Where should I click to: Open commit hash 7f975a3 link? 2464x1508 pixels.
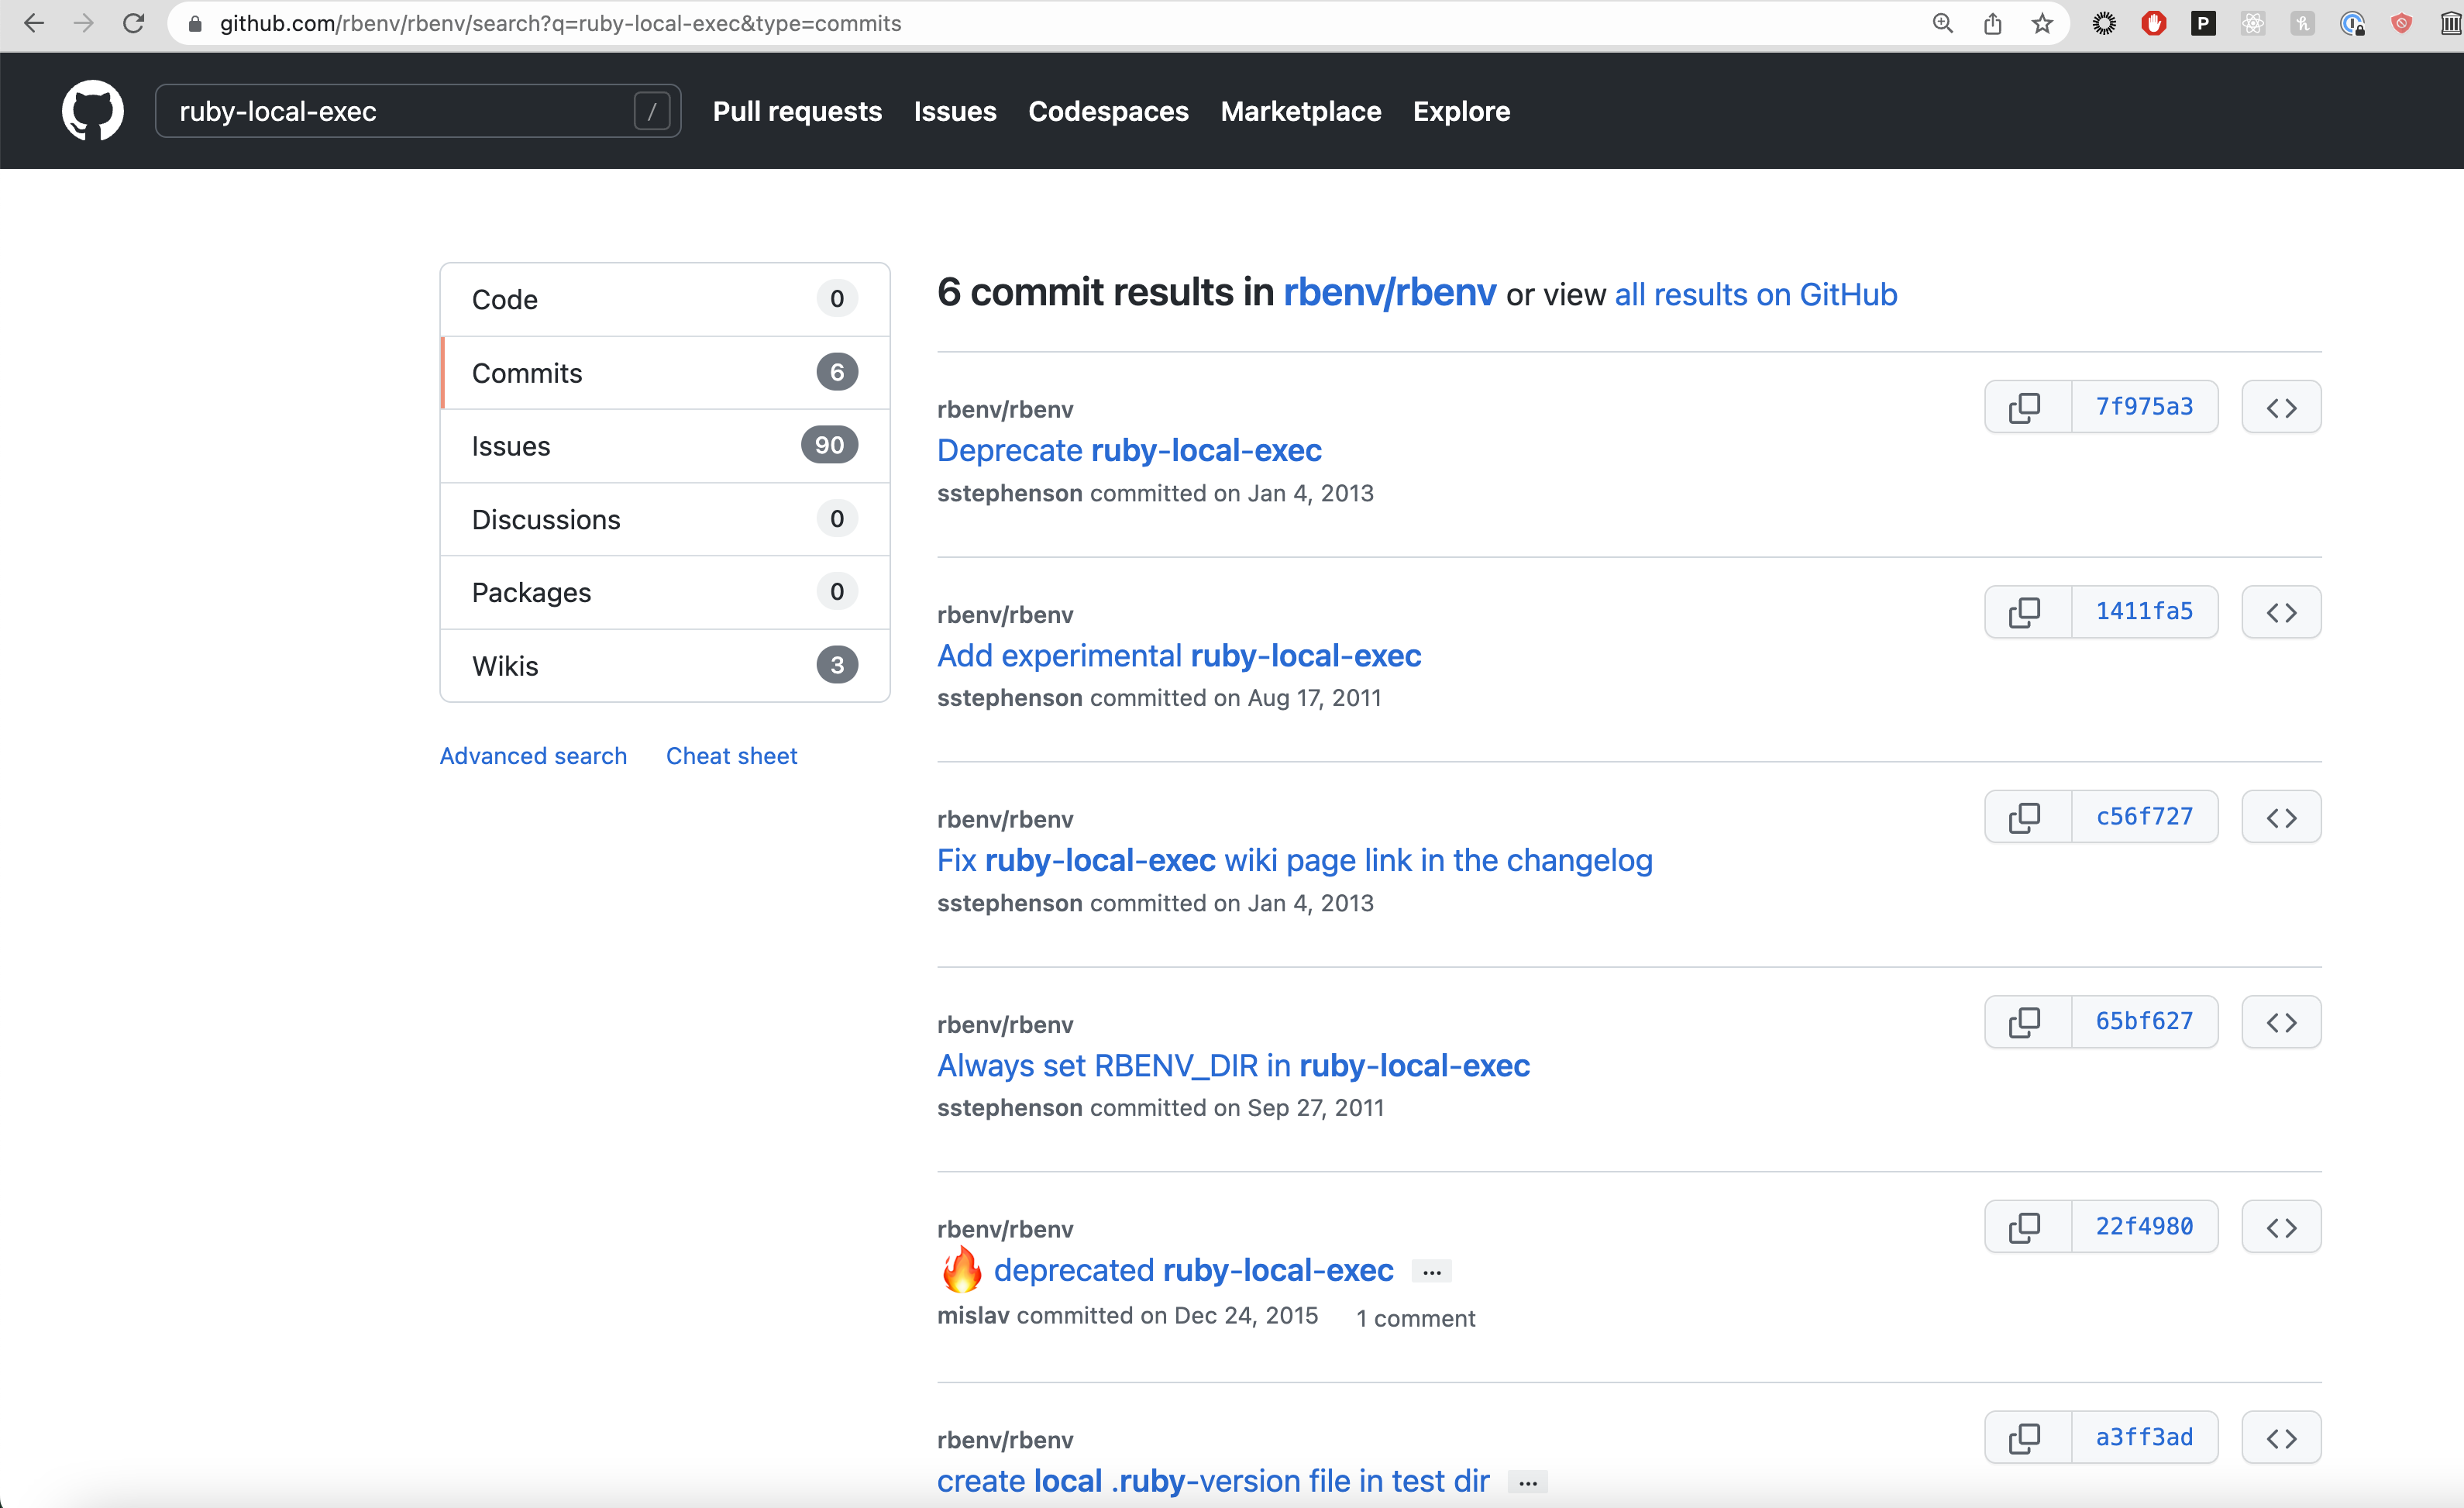pyautogui.click(x=2144, y=407)
